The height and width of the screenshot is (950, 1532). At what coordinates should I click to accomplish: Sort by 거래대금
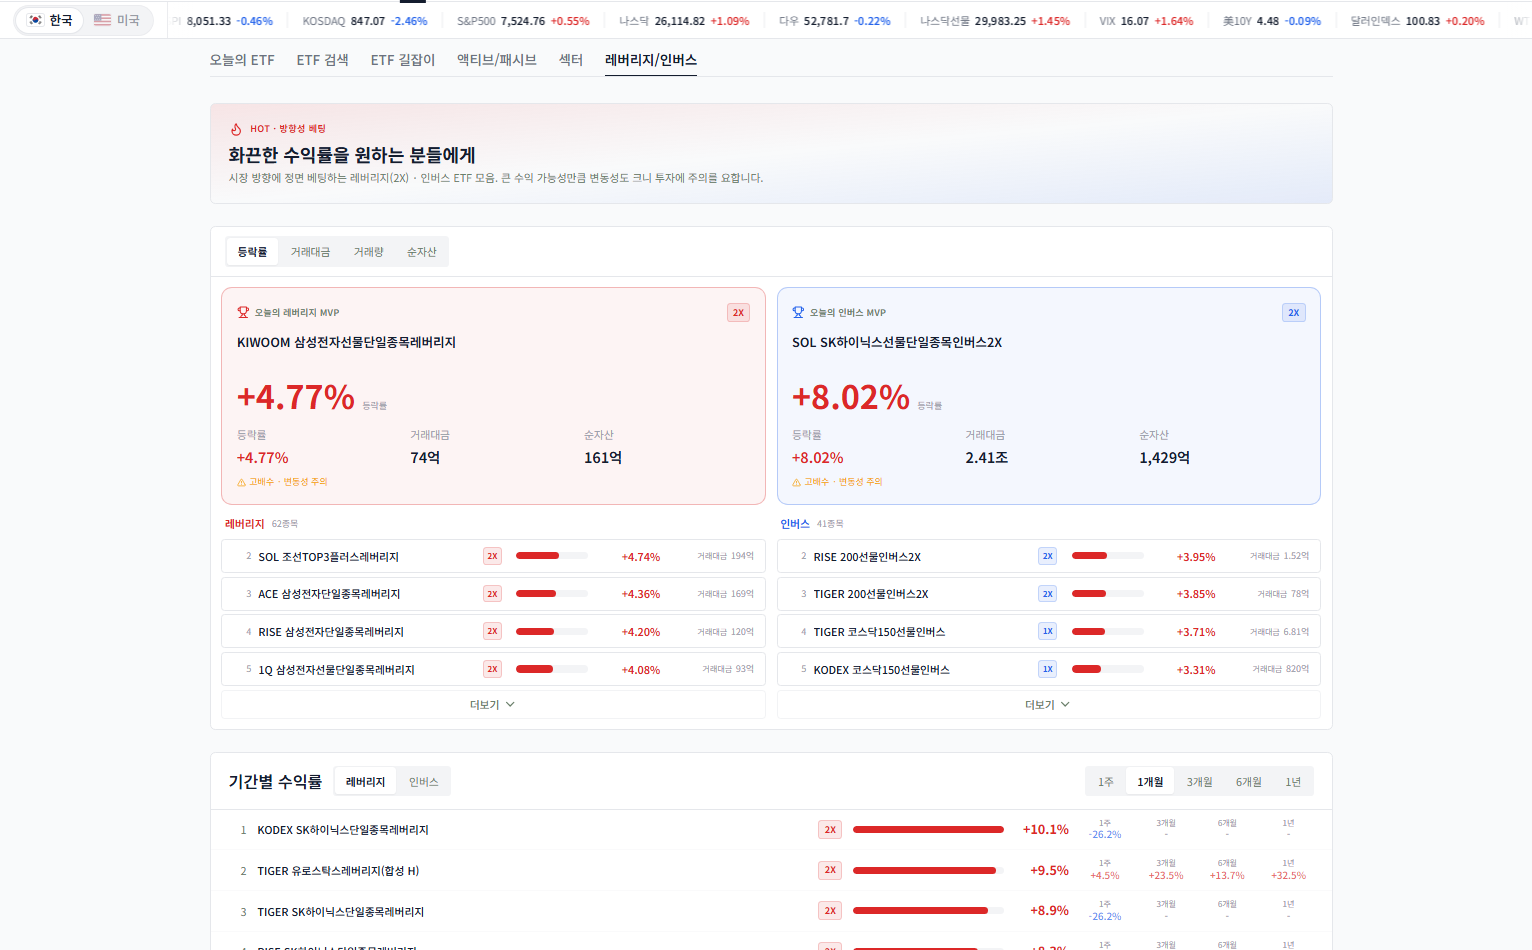point(311,252)
